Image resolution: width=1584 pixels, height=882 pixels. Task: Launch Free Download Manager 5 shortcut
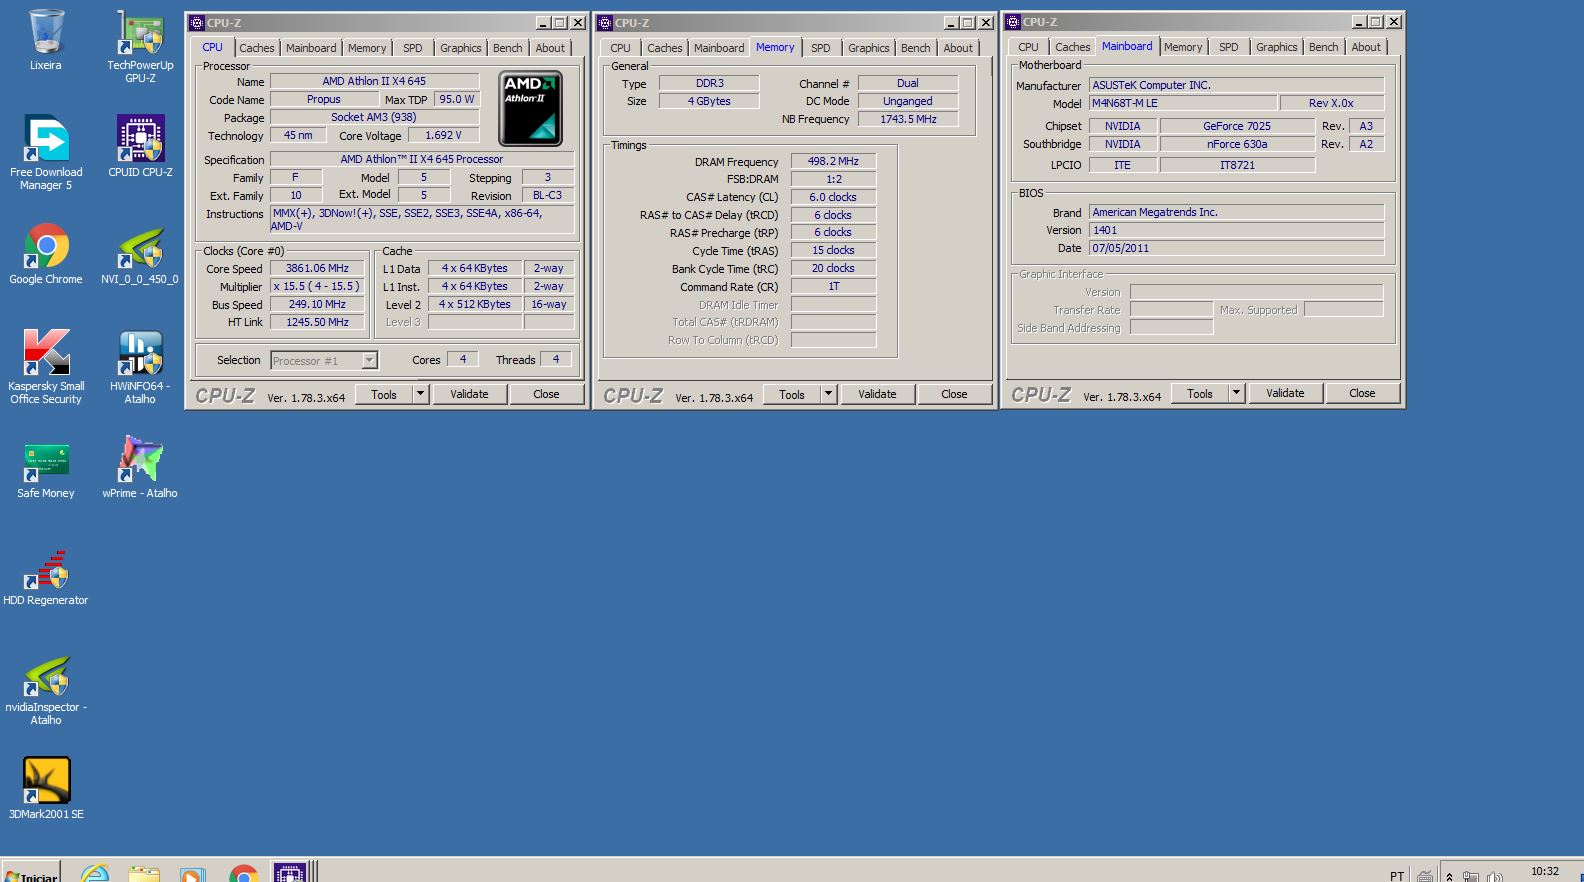coord(46,152)
